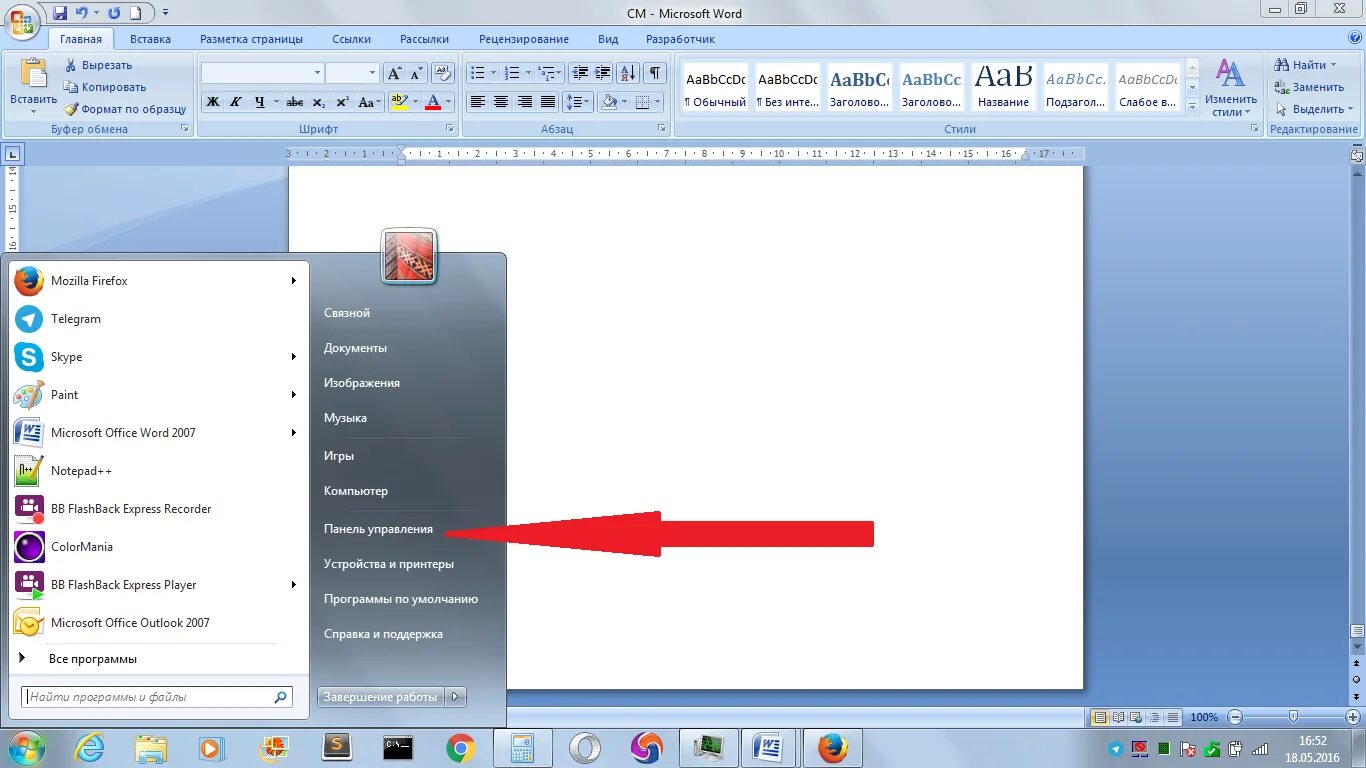Toggle subscript formatting
The width and height of the screenshot is (1366, 768).
click(x=318, y=102)
